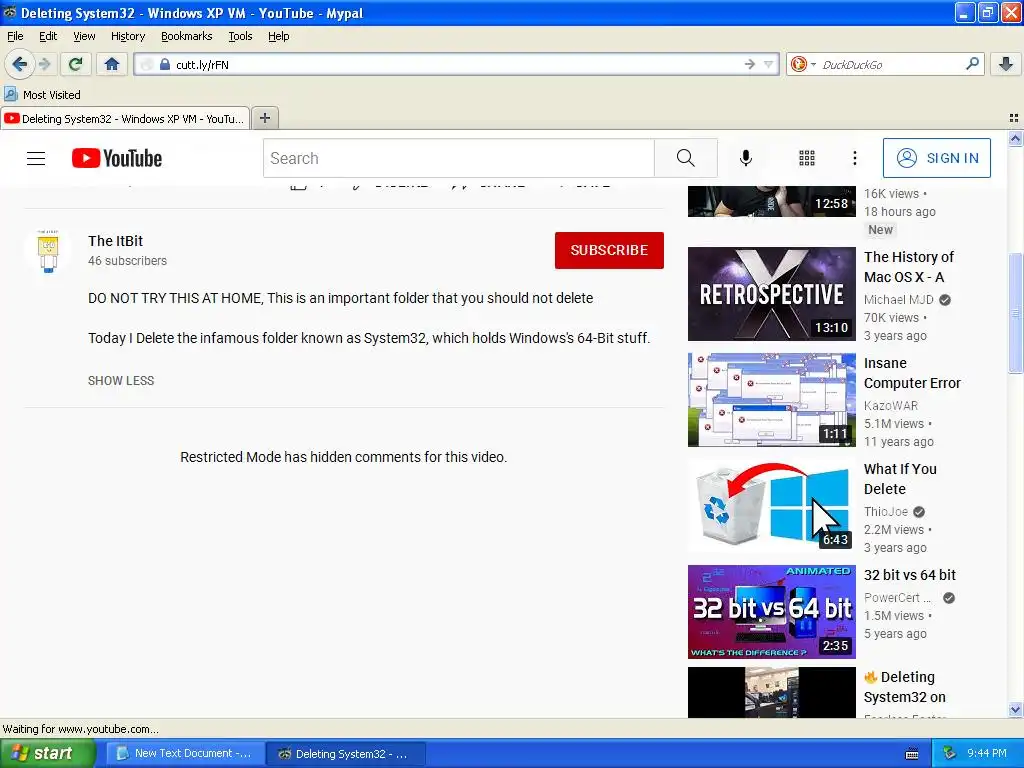The width and height of the screenshot is (1024, 768).
Task: Open the downloads arrow button
Action: 1006,64
